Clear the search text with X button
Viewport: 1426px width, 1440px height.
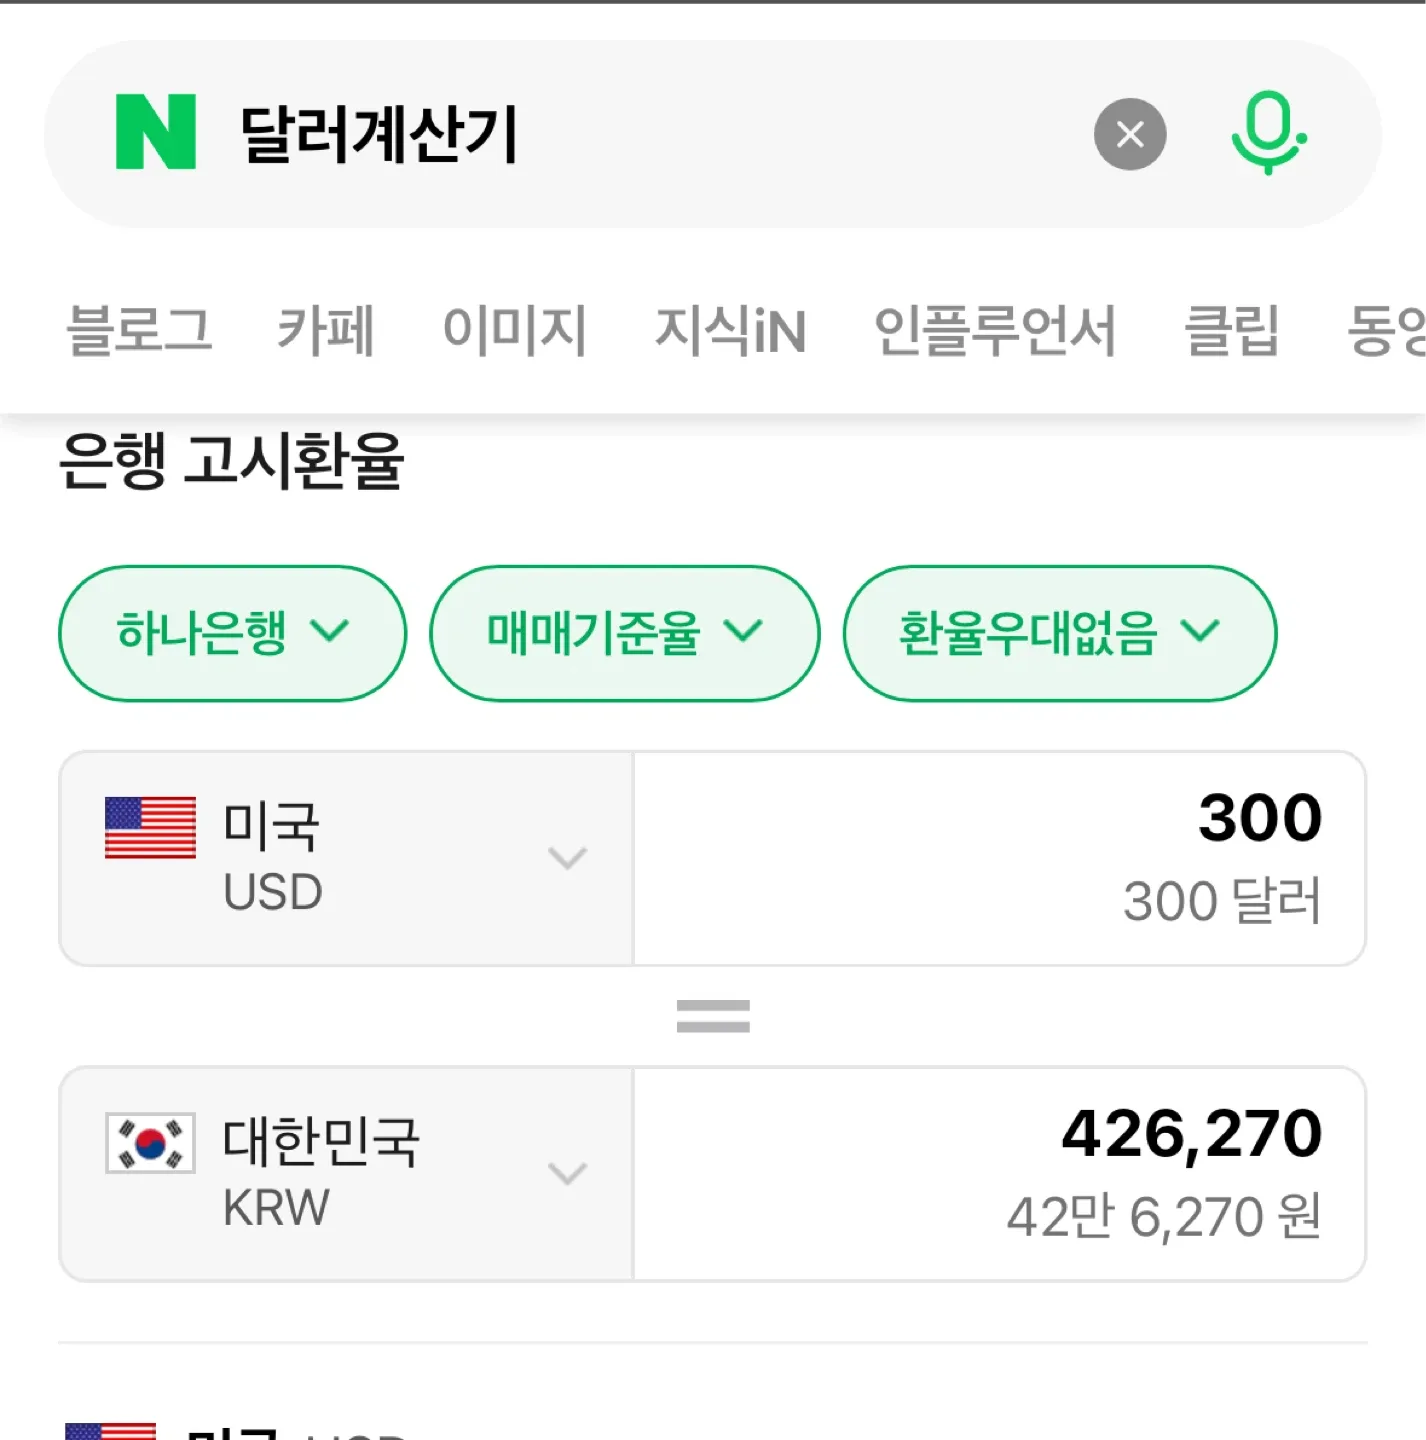(x=1130, y=134)
